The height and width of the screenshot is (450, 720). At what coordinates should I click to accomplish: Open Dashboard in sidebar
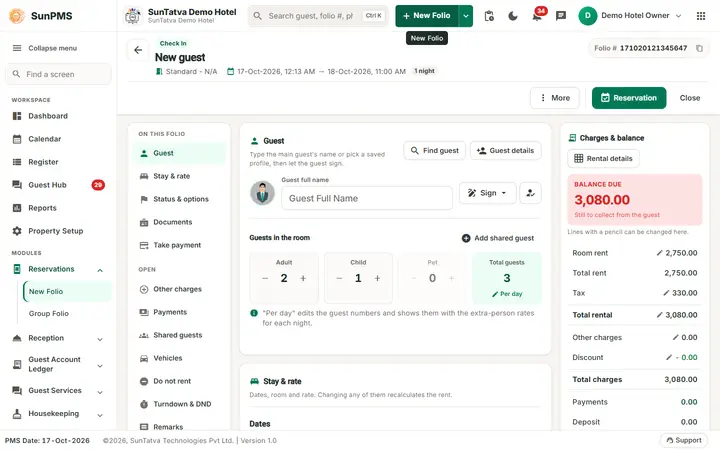click(x=58, y=116)
